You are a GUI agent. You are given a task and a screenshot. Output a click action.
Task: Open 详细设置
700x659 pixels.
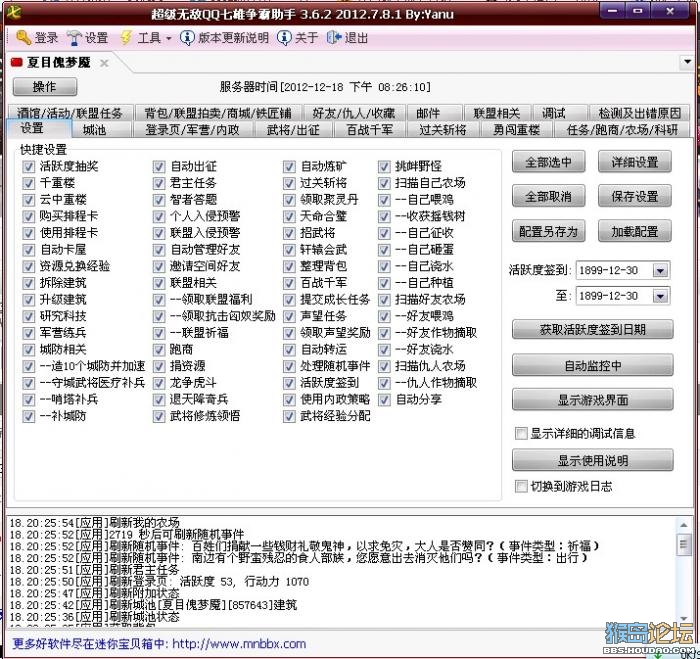tap(635, 162)
